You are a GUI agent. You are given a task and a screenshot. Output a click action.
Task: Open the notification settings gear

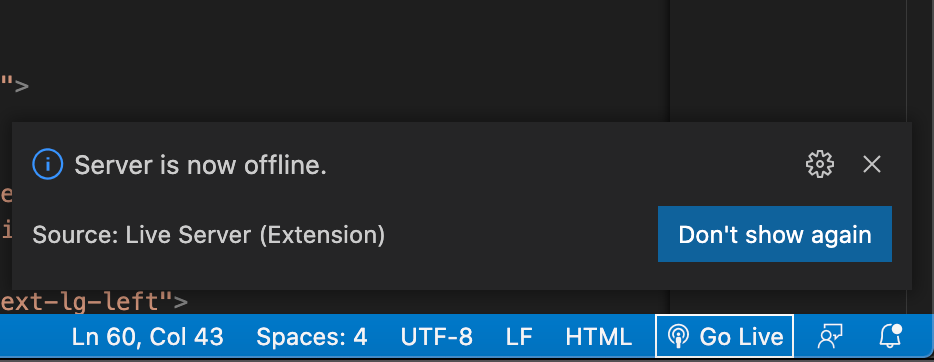[820, 164]
